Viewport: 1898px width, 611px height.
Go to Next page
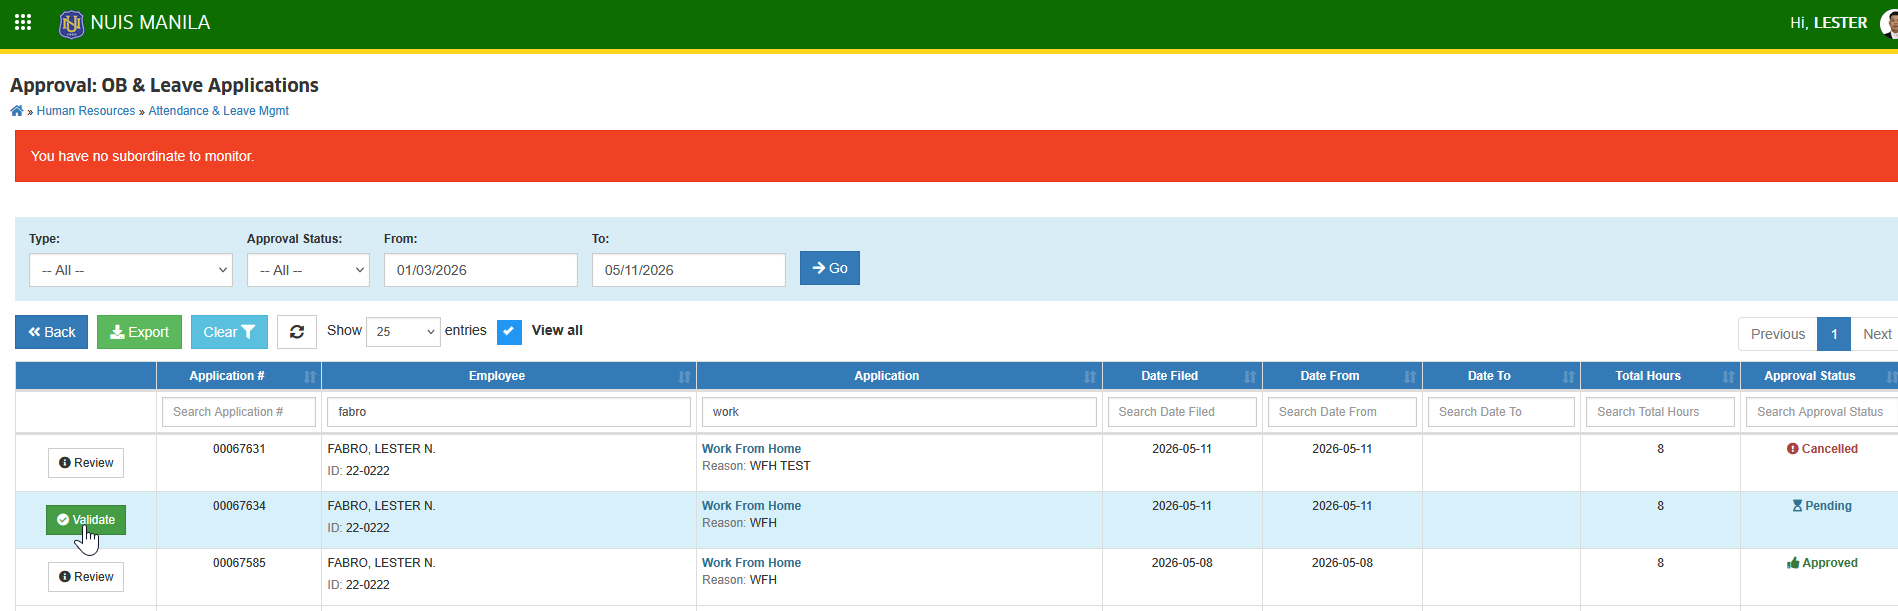tap(1876, 334)
